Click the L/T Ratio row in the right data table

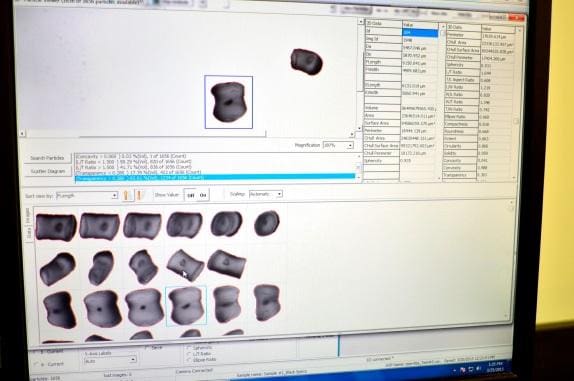pyautogui.click(x=480, y=72)
